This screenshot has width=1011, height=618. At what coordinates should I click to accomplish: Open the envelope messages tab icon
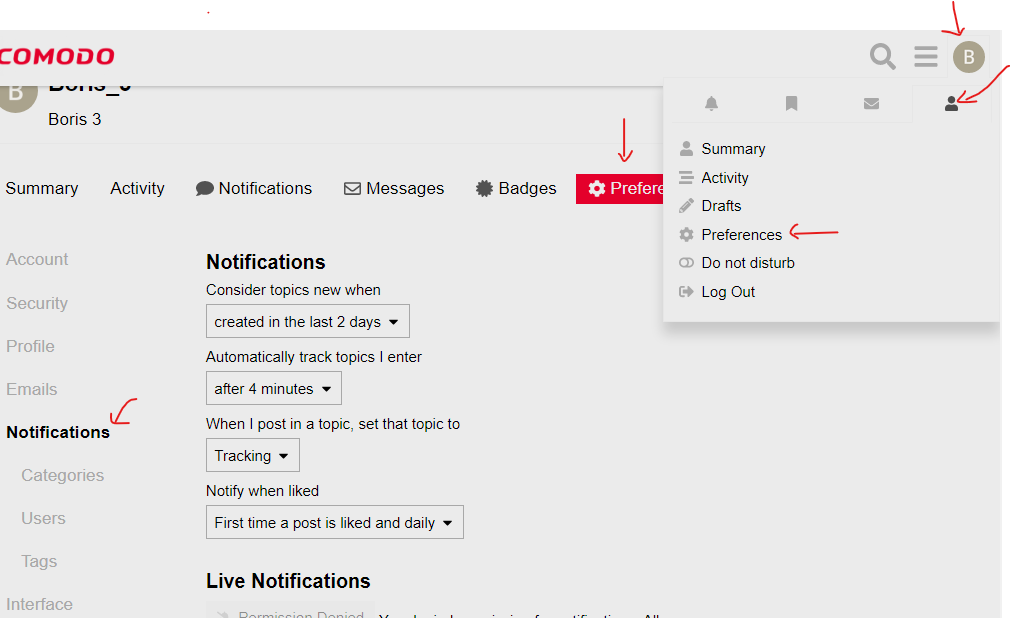tap(871, 103)
